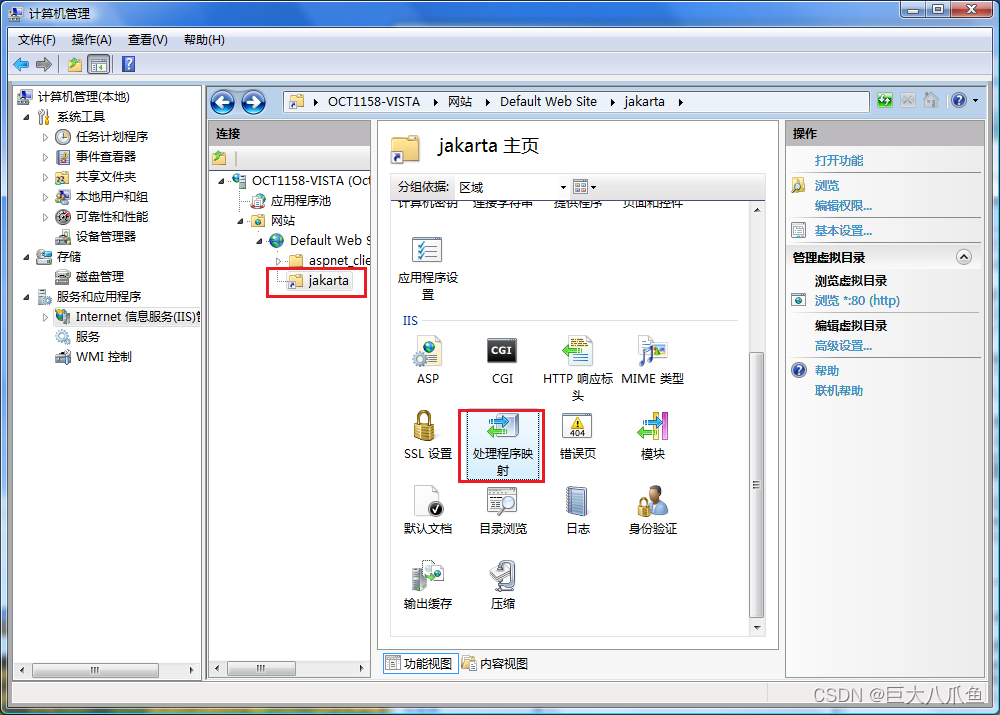Click the home icon in address bar
The height and width of the screenshot is (715, 1000).
(x=930, y=100)
